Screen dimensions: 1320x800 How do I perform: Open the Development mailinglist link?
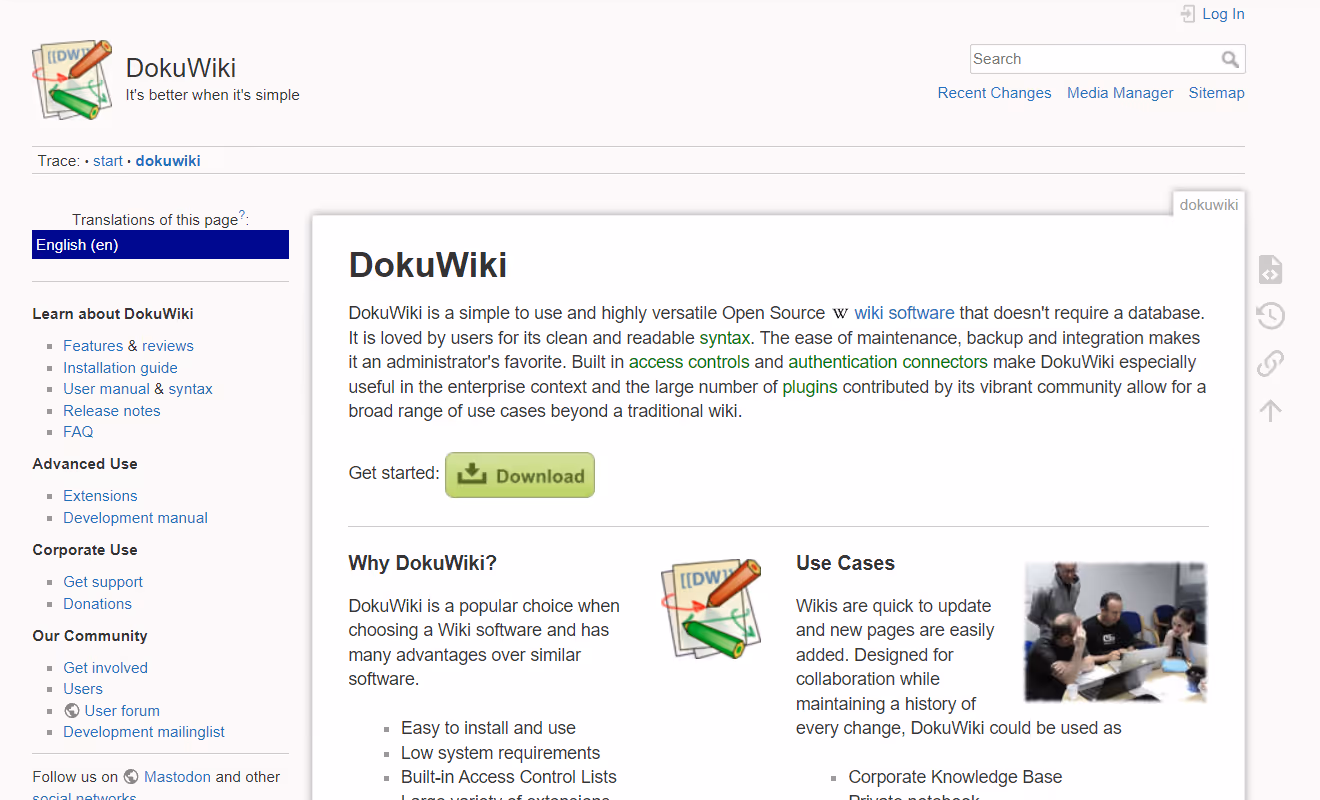click(144, 732)
